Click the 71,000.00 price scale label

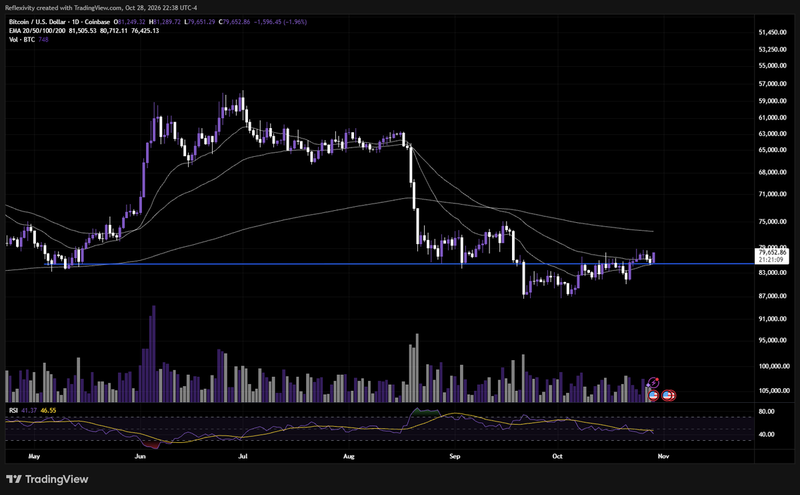coord(772,194)
